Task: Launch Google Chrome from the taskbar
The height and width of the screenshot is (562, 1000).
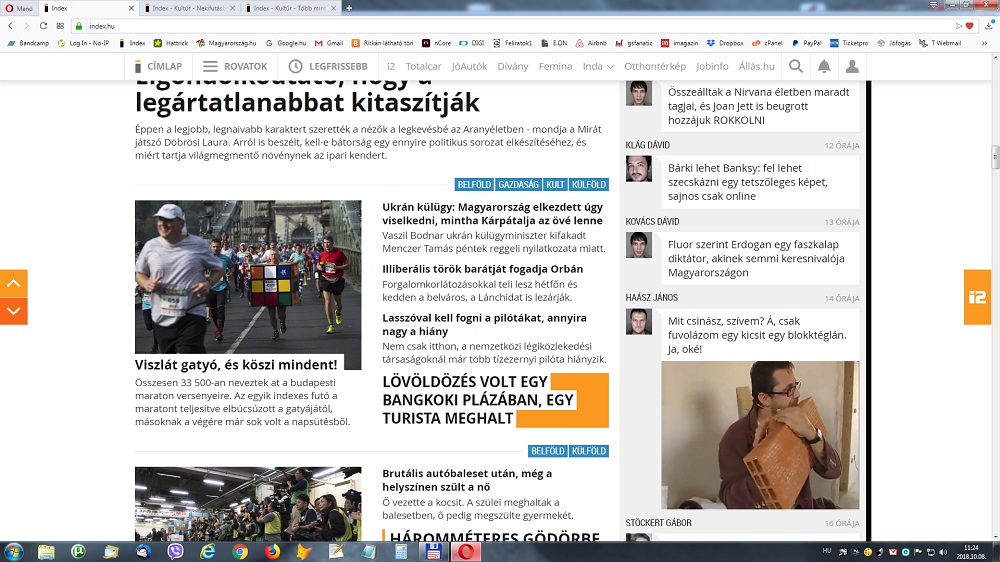Action: pos(240,552)
